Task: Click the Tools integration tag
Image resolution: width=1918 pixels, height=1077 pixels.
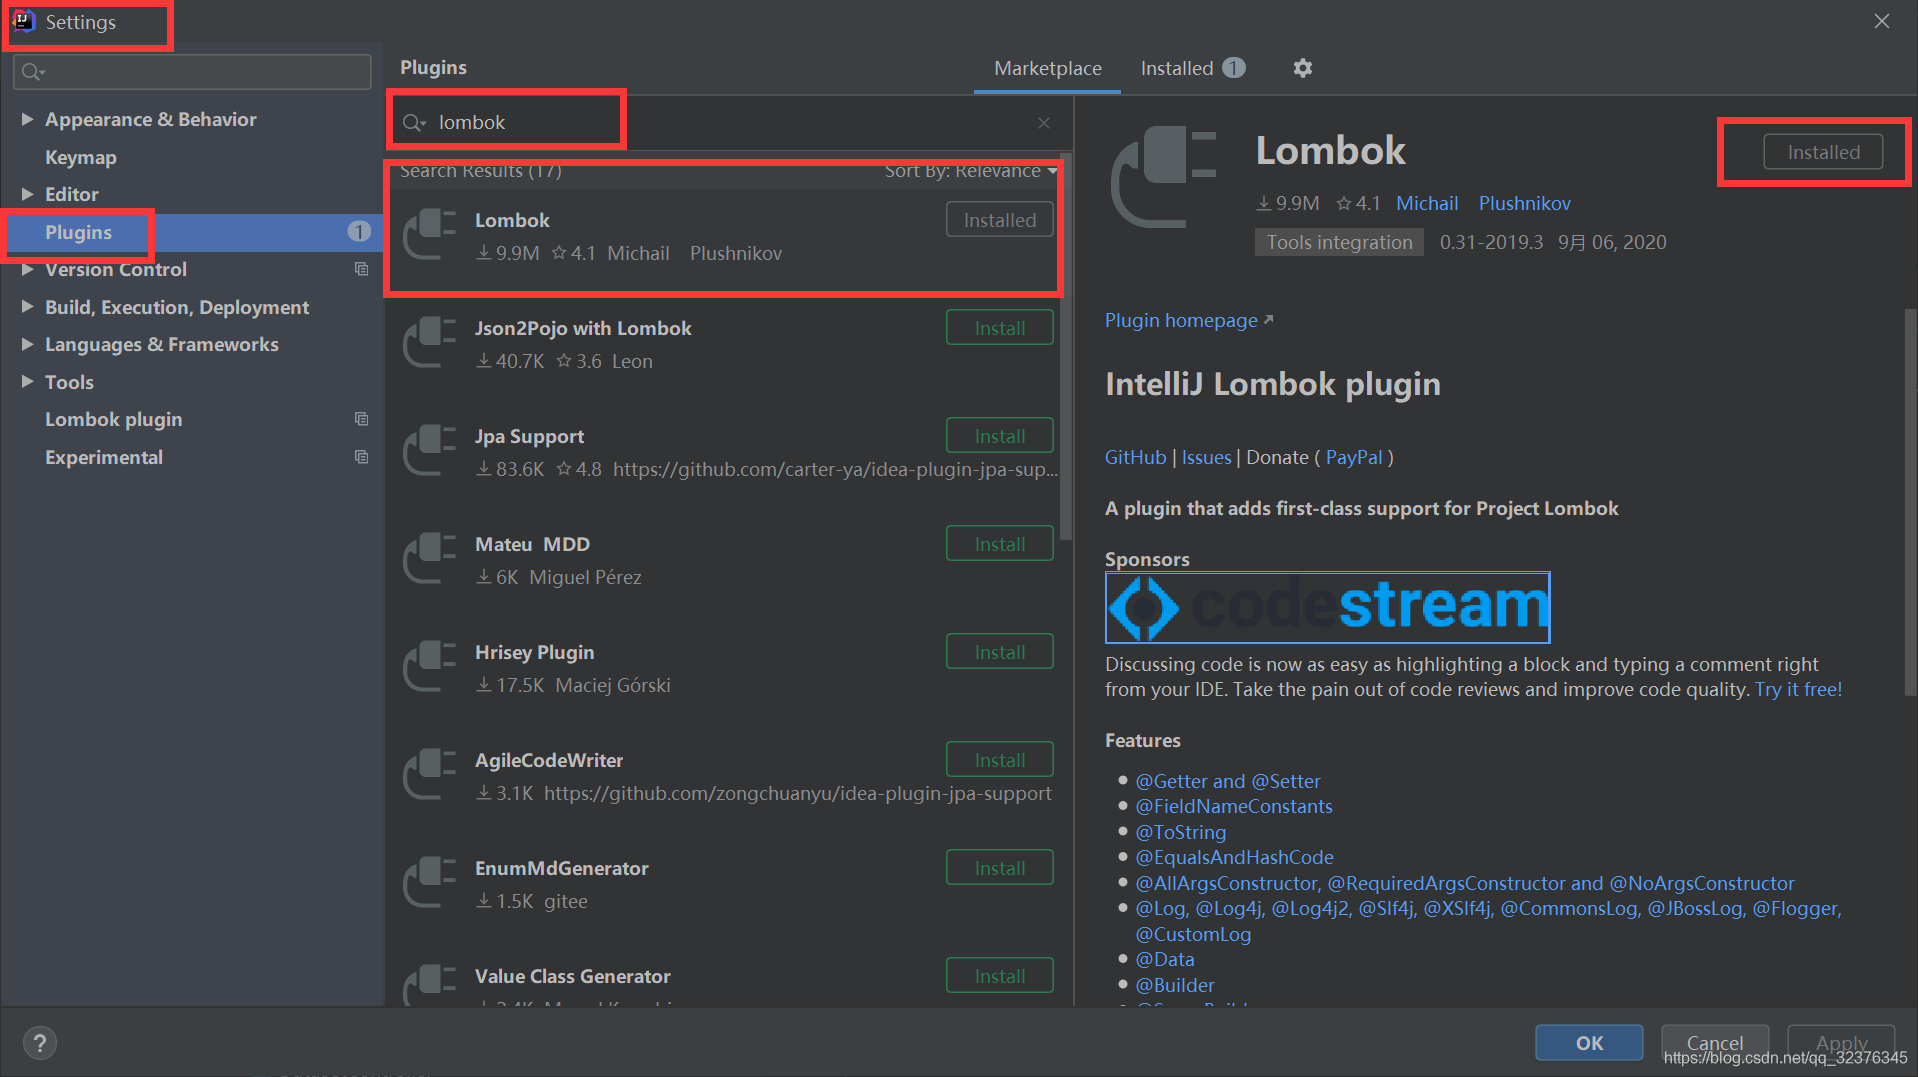Action: tap(1339, 242)
